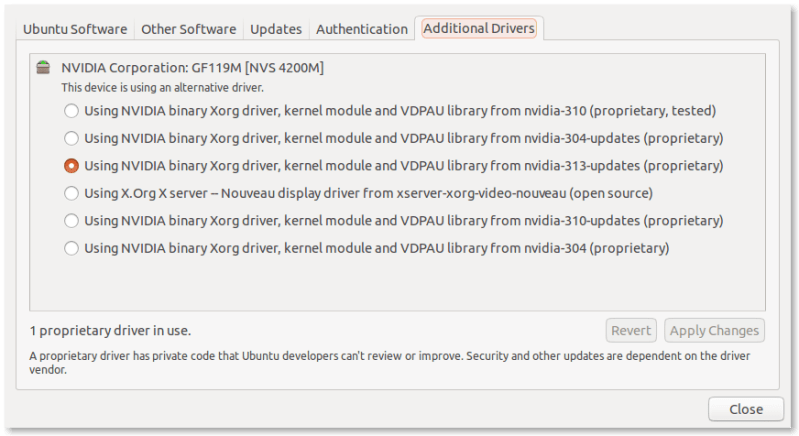The height and width of the screenshot is (436, 799).
Task: Click the NVIDIA graphics card device icon
Action: (x=43, y=67)
